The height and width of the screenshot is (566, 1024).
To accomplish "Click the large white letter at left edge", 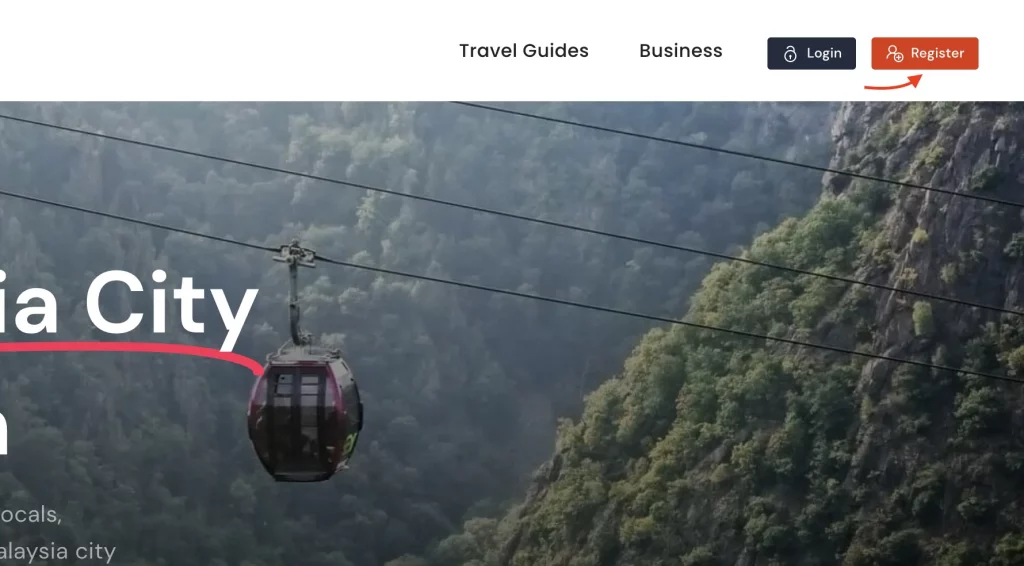I will 3,431.
